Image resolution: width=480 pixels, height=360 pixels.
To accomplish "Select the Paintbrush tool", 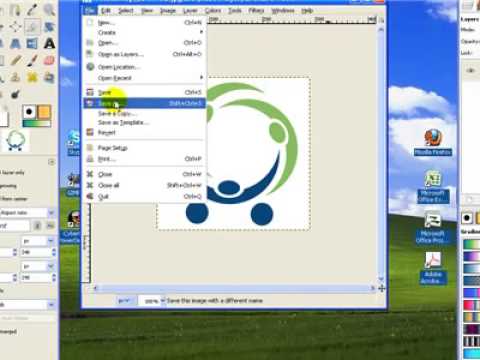I will tap(32, 61).
